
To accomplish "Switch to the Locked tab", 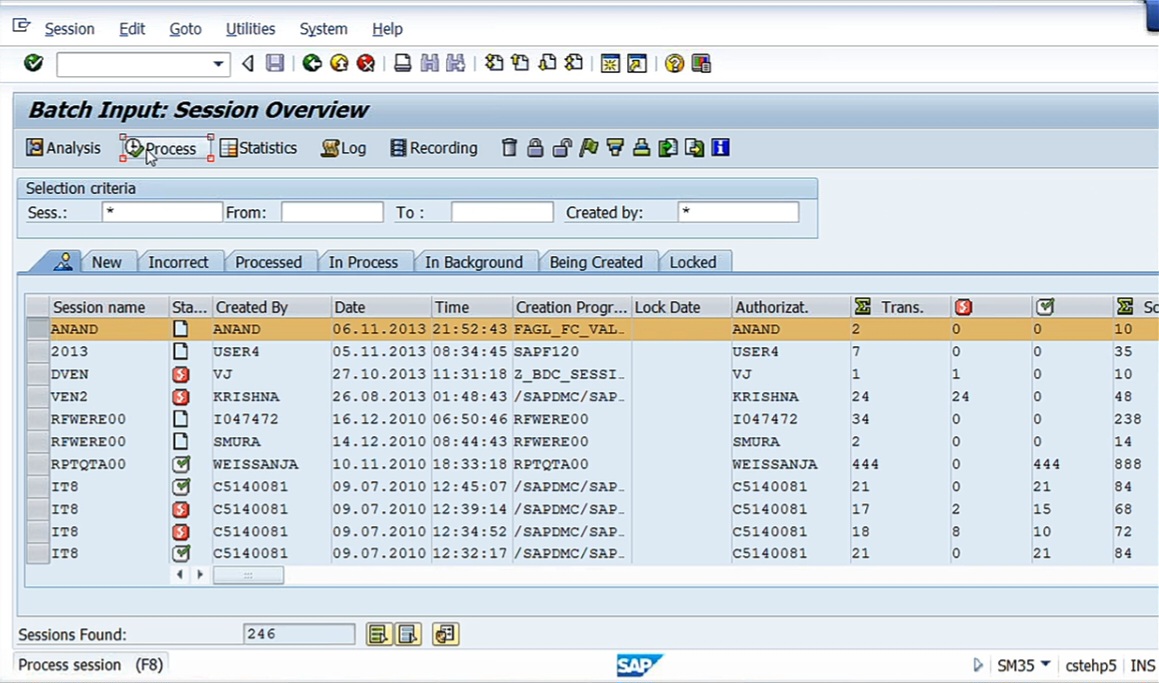I will [x=693, y=262].
